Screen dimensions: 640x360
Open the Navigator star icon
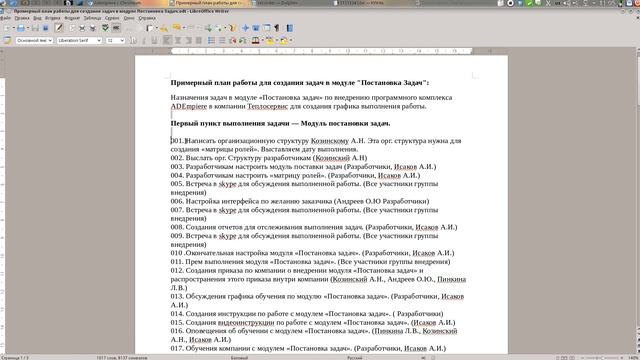(x=245, y=28)
